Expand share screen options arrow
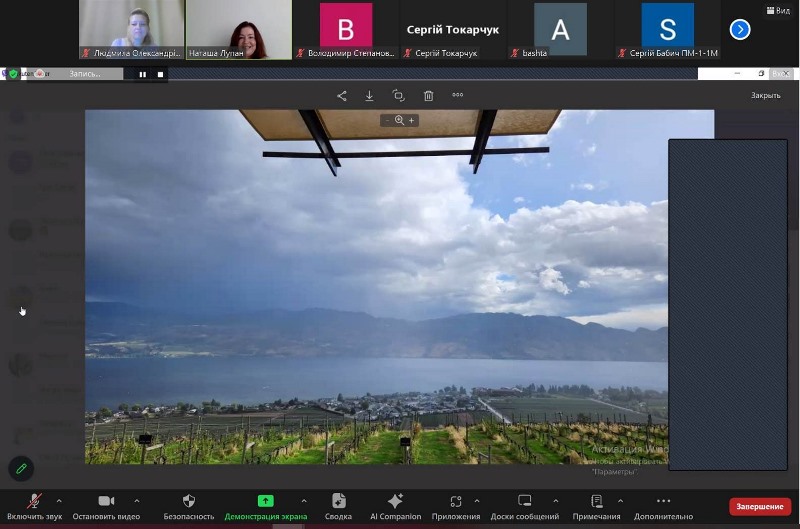800x529 pixels. (x=304, y=501)
